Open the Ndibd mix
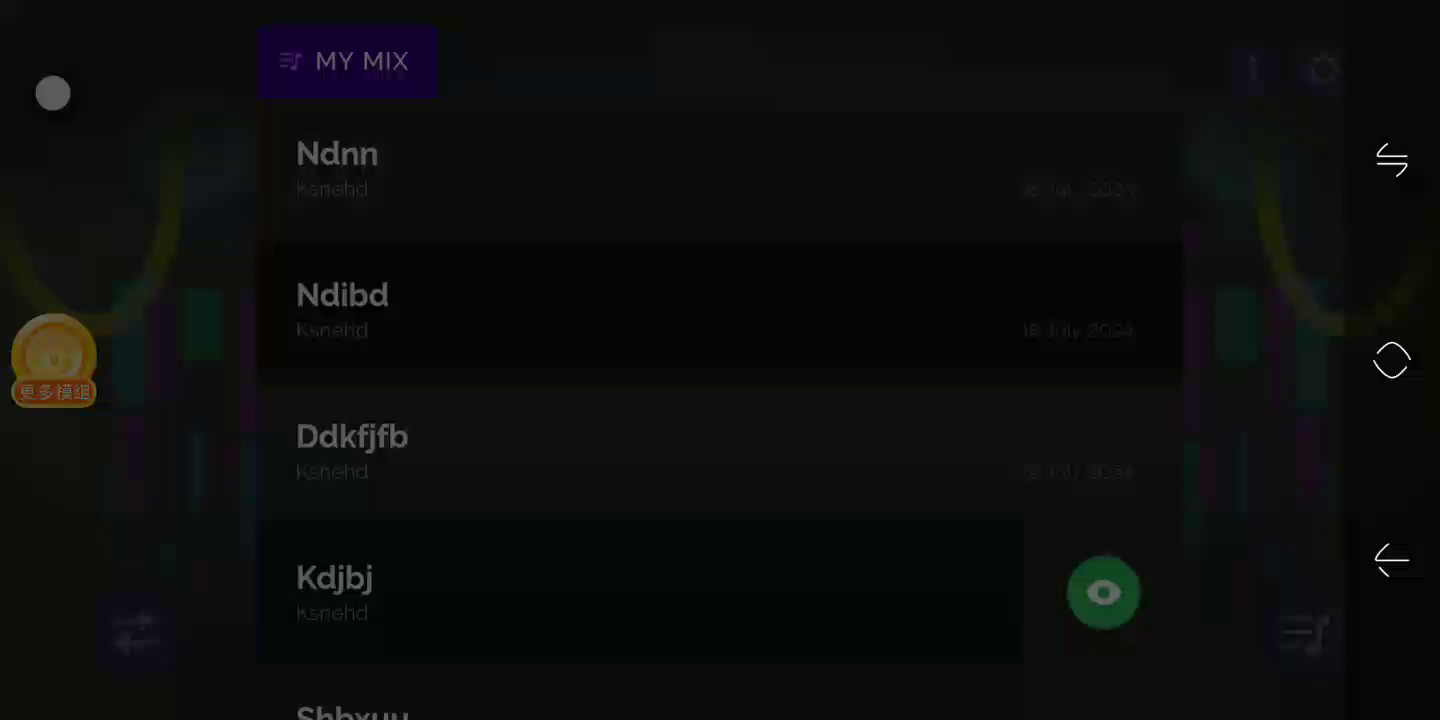The image size is (1440, 720). click(x=720, y=311)
